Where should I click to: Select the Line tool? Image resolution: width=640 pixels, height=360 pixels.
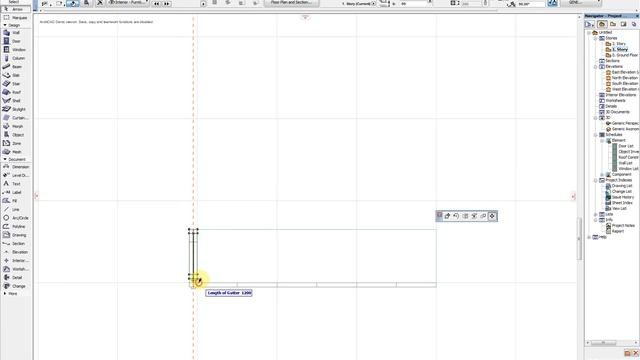(16, 209)
